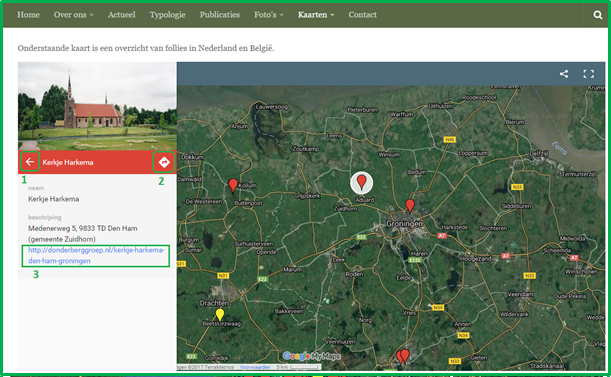Click the Lauwersoog label on the map

tap(272, 107)
